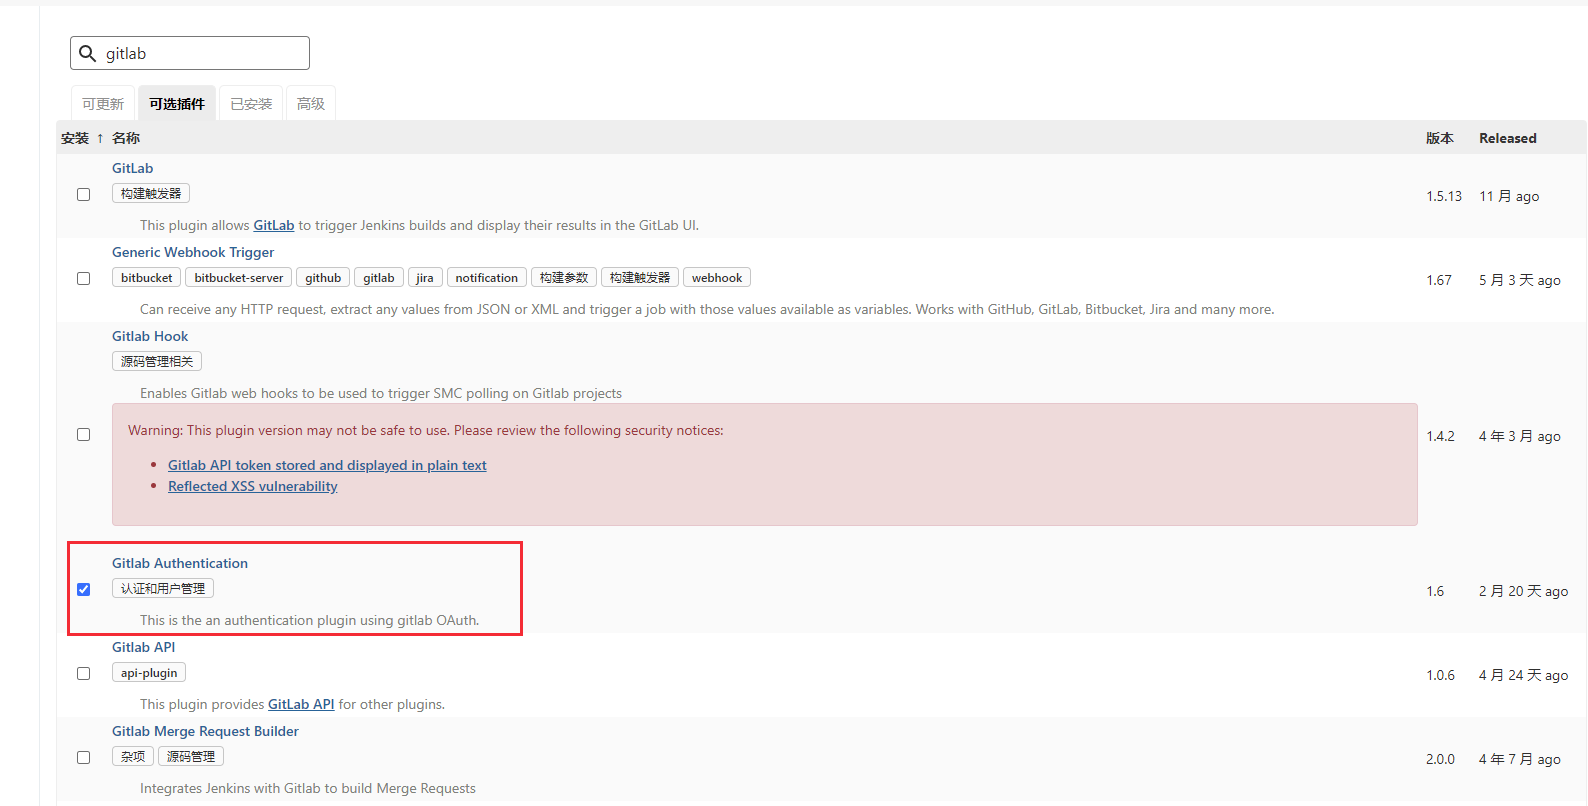This screenshot has width=1588, height=806.
Task: Focus the gitlab search field
Action: pos(190,53)
